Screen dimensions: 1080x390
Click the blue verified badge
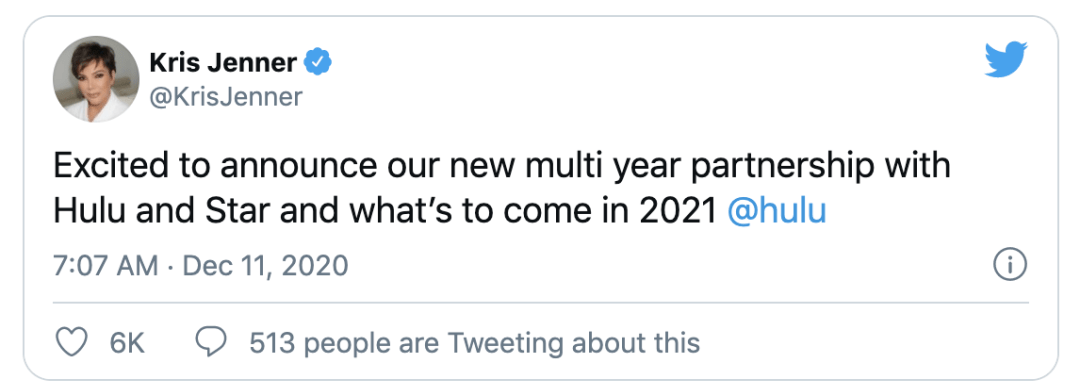pos(318,63)
